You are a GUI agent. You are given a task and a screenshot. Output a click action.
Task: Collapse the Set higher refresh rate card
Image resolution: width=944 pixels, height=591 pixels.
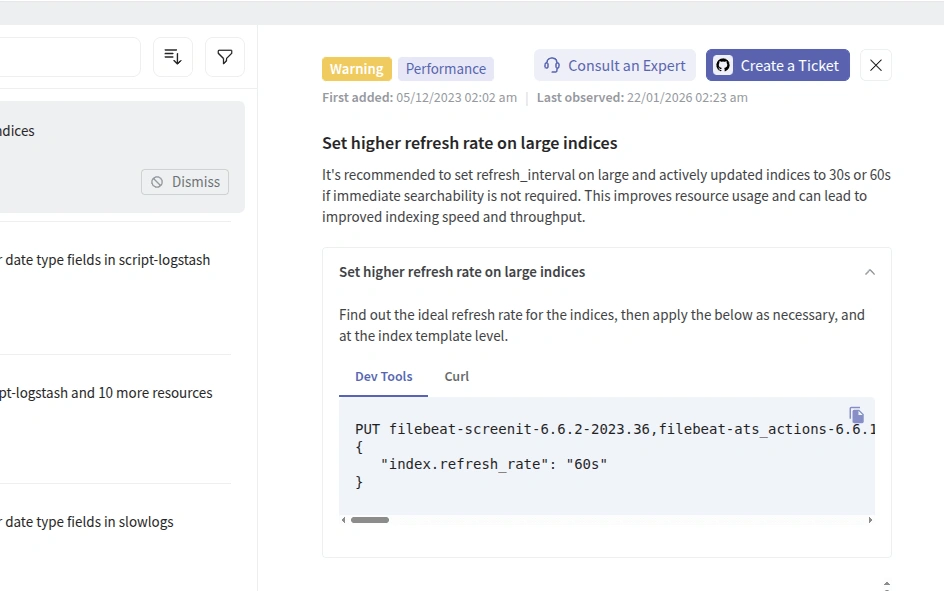869,271
